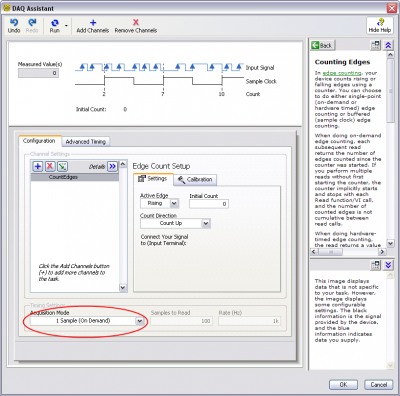
Task: Click the Input Signal diagram label
Action: click(260, 68)
